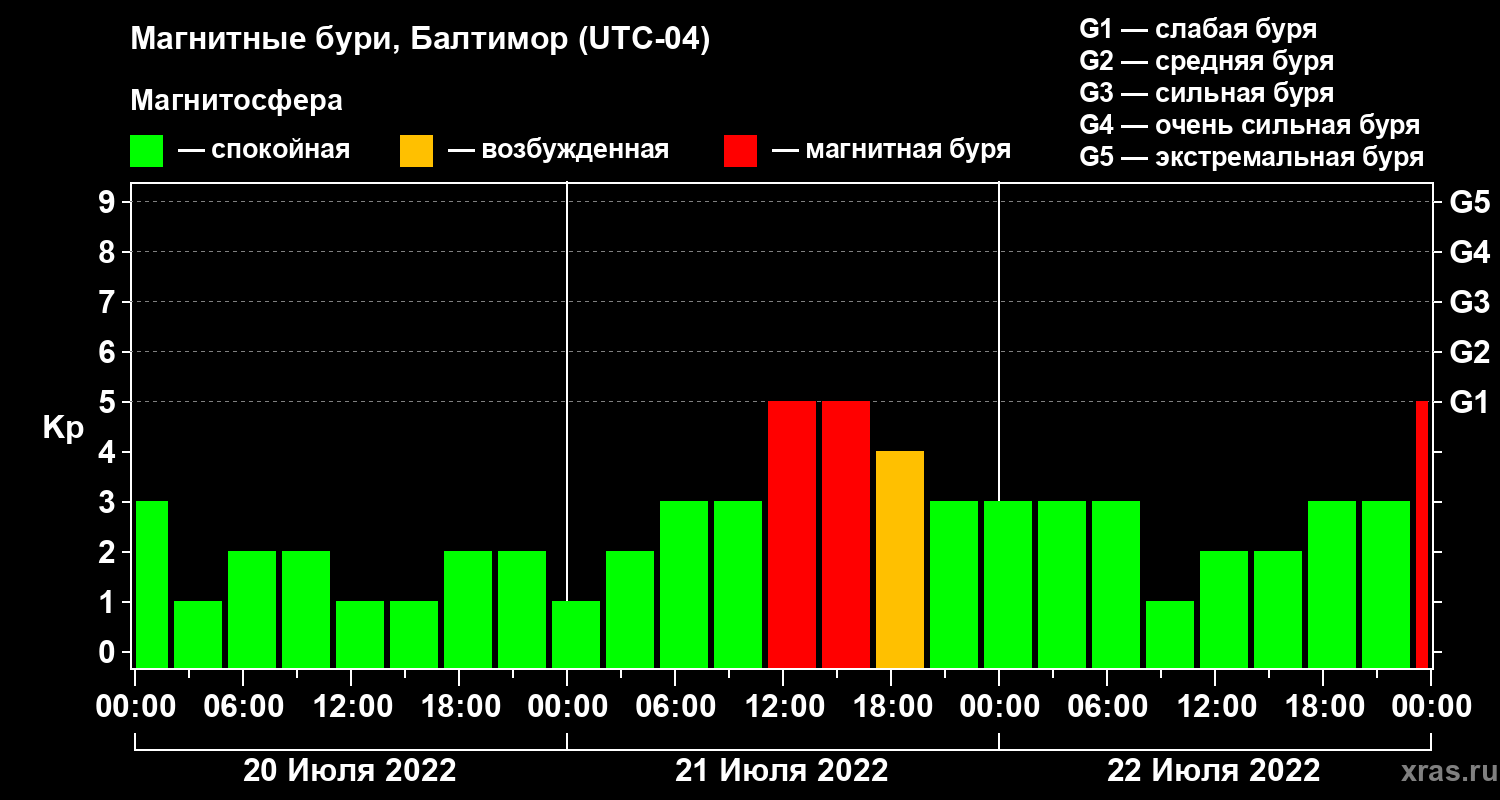Select the first green Kp 3 bar on 20 July
Screen dimensions: 1500x800
(x=152, y=585)
